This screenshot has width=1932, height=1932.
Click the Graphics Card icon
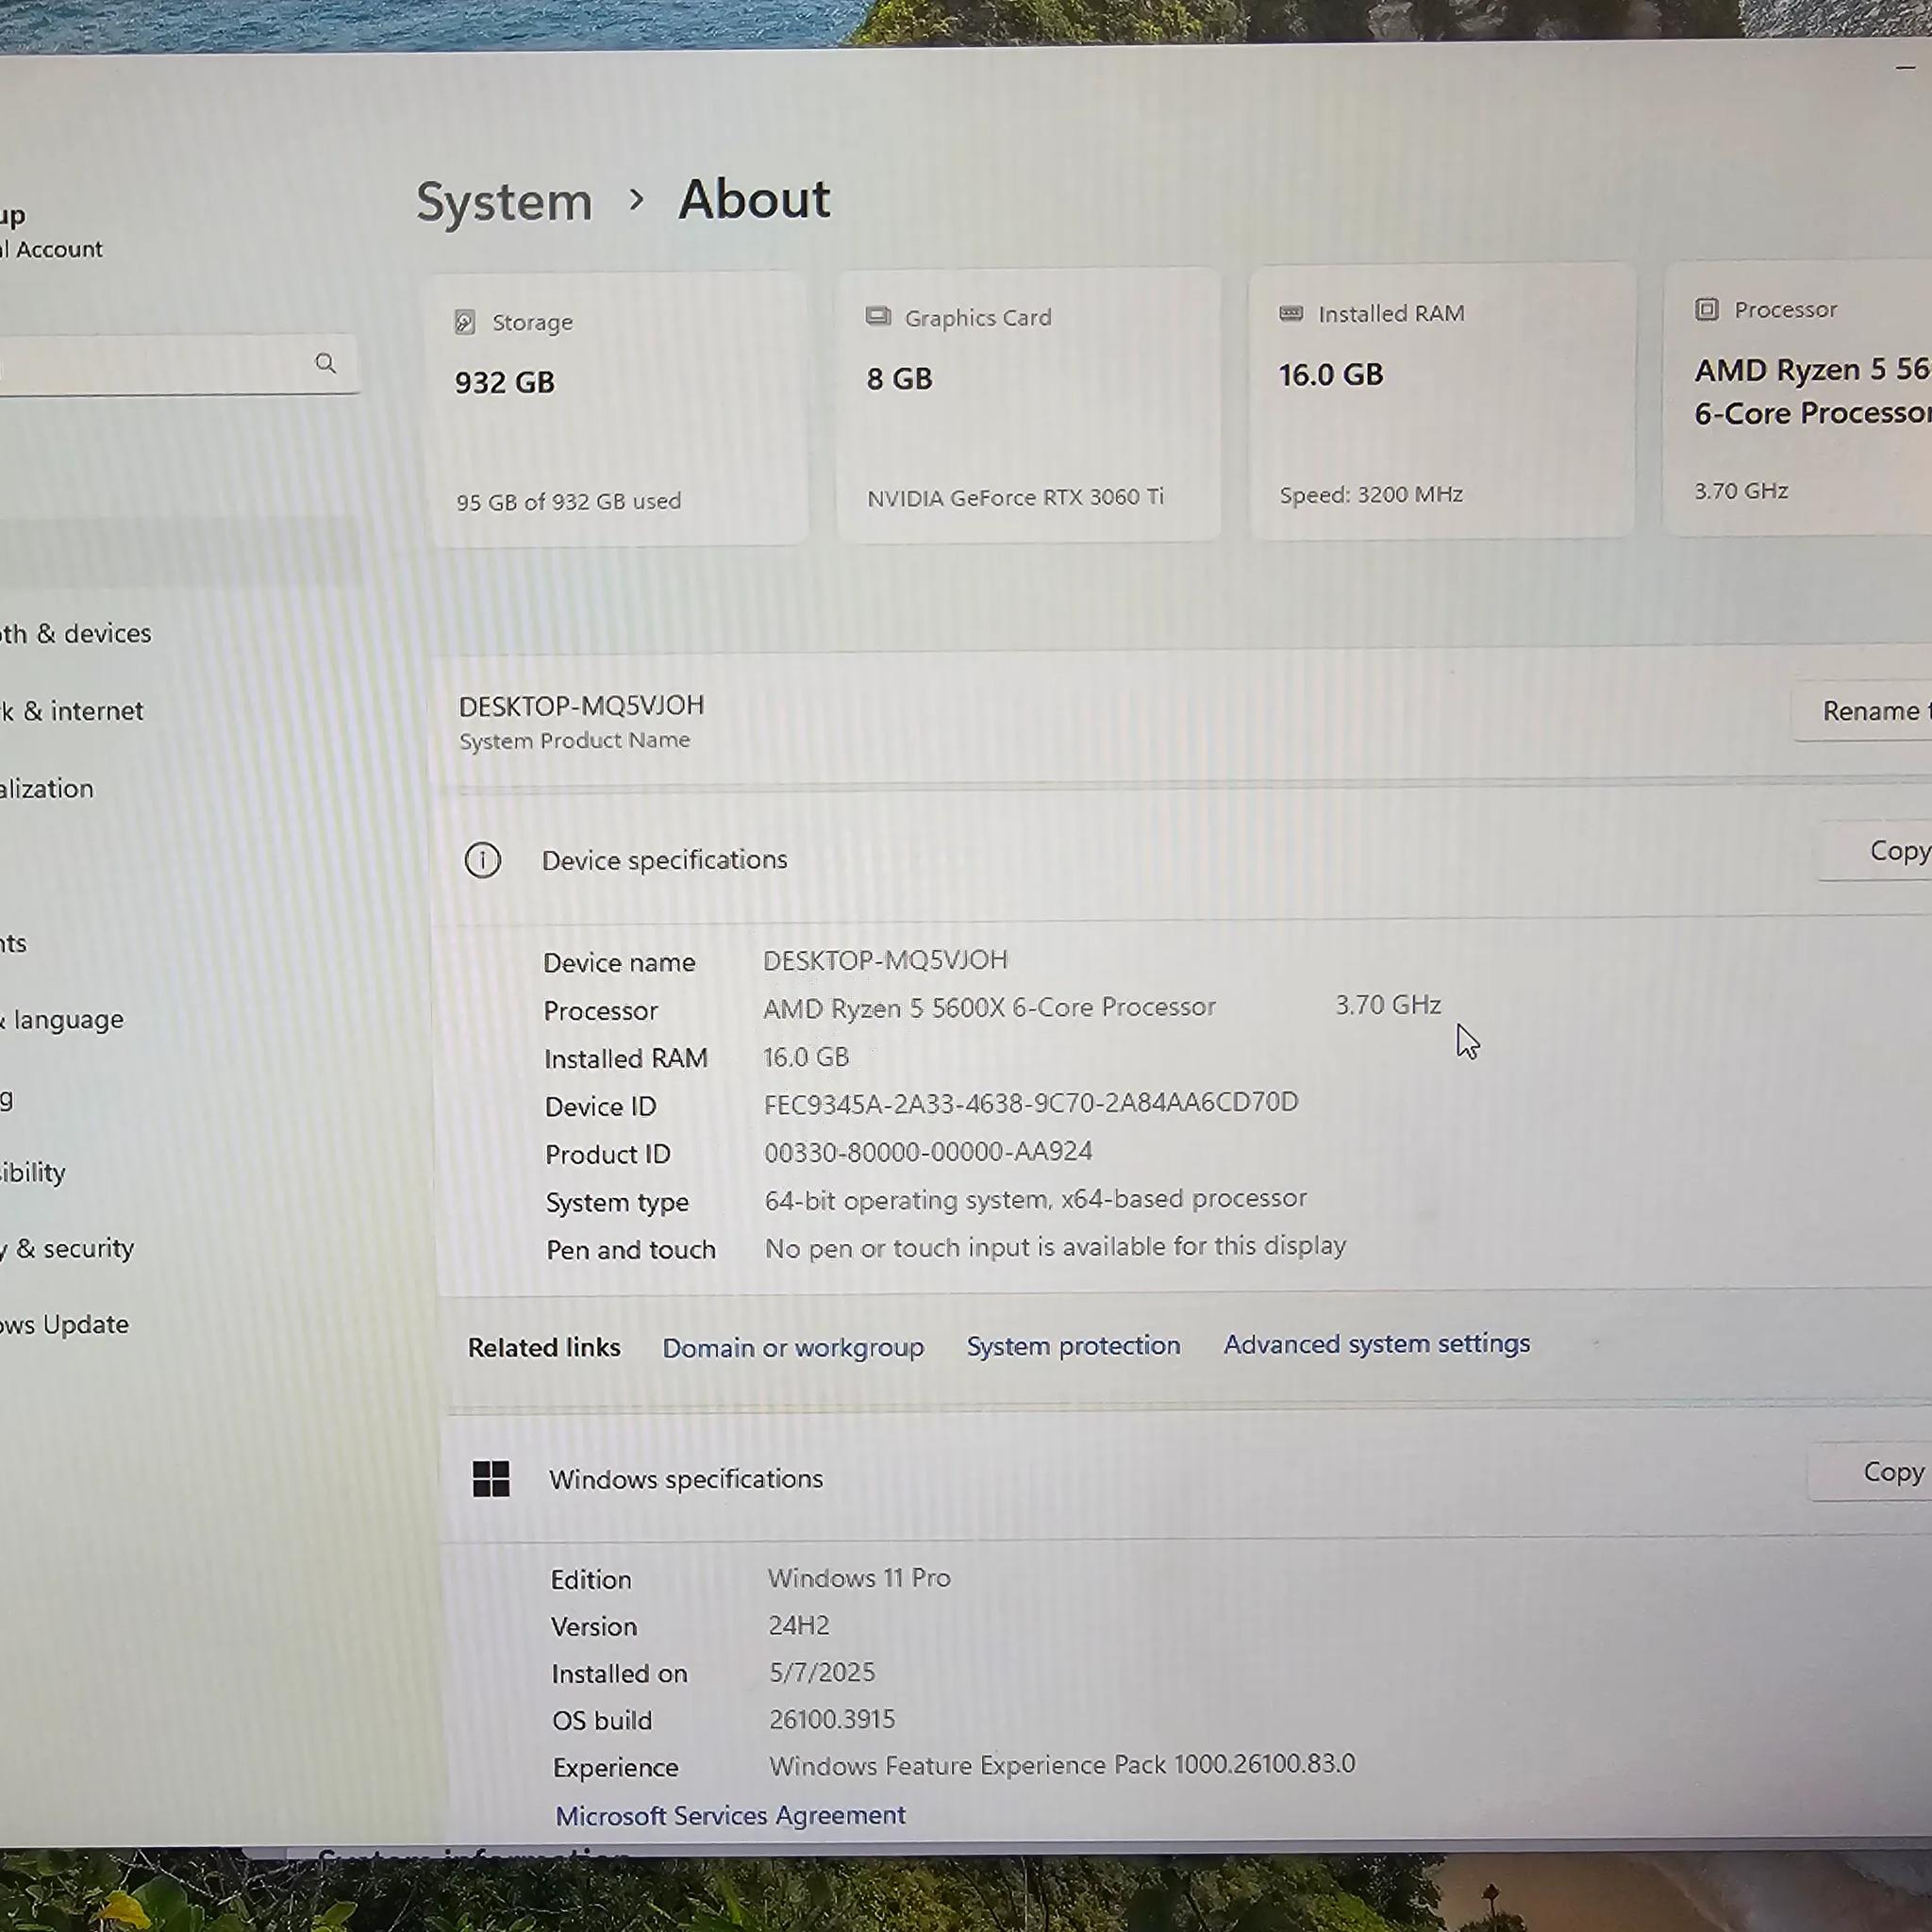878,317
